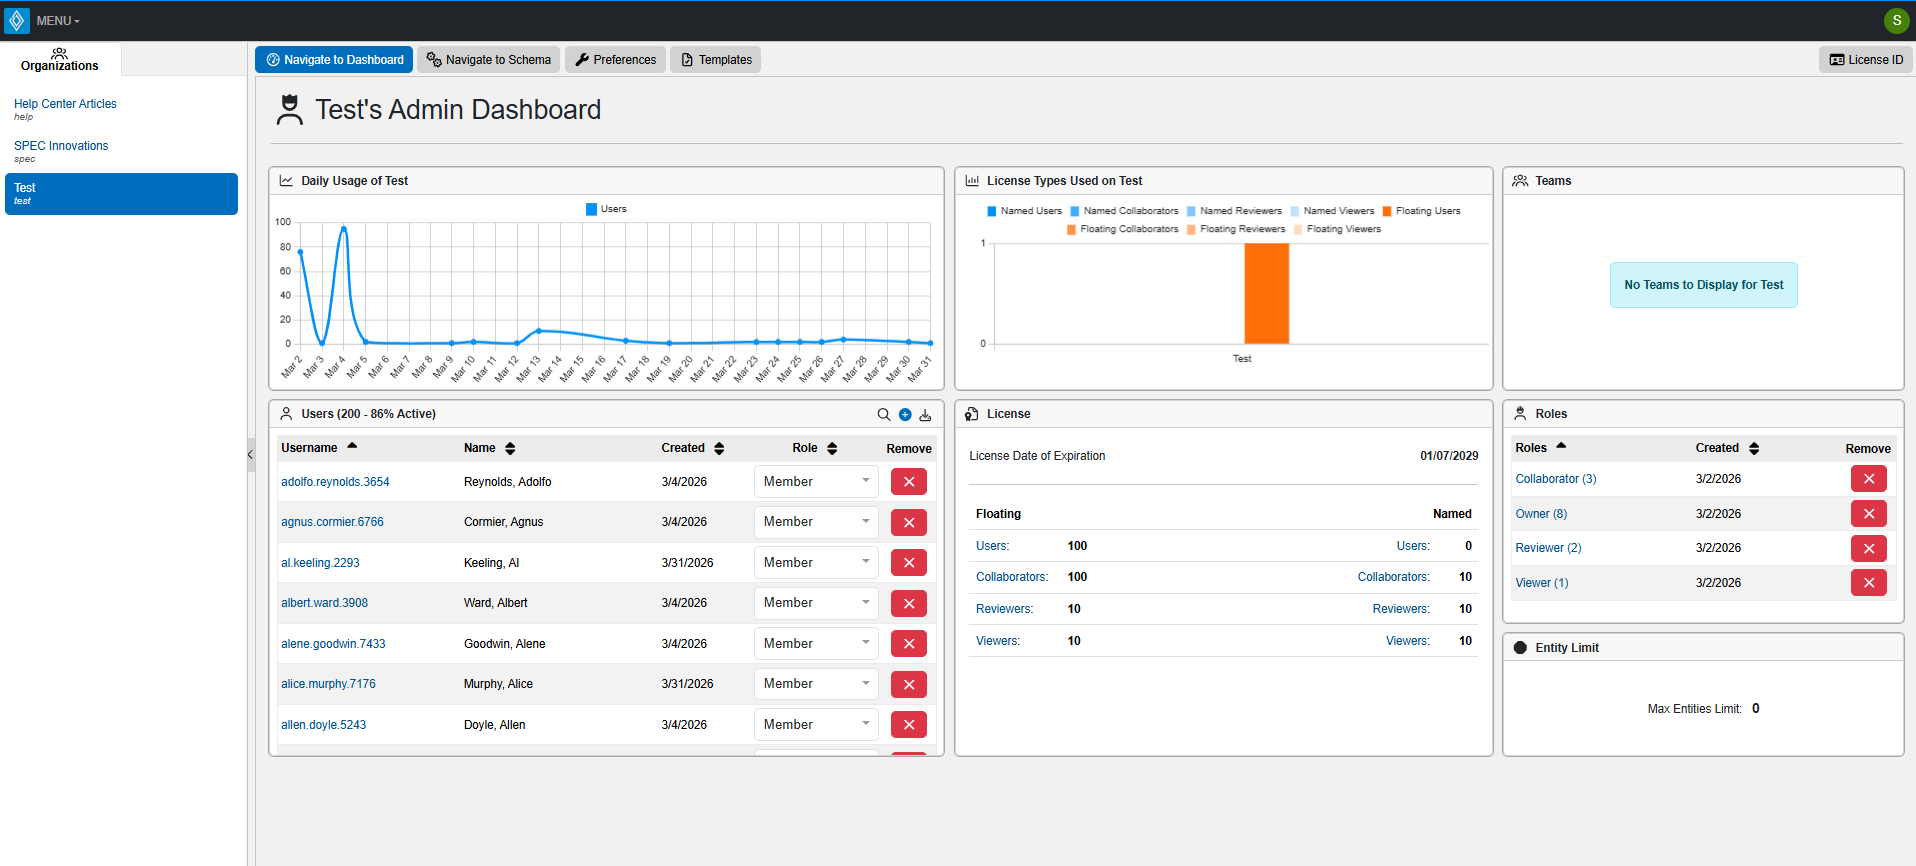Remove the Viewer role with red X
Viewport: 1916px width, 866px height.
click(x=1868, y=583)
